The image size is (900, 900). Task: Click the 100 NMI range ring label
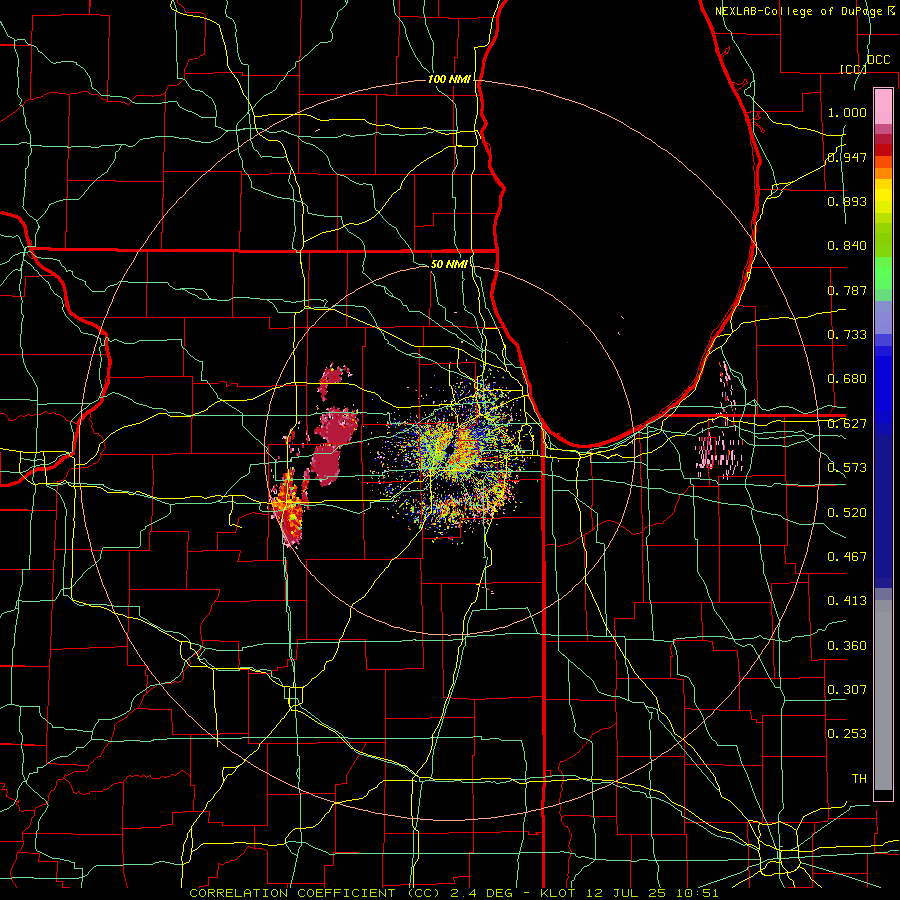(449, 79)
